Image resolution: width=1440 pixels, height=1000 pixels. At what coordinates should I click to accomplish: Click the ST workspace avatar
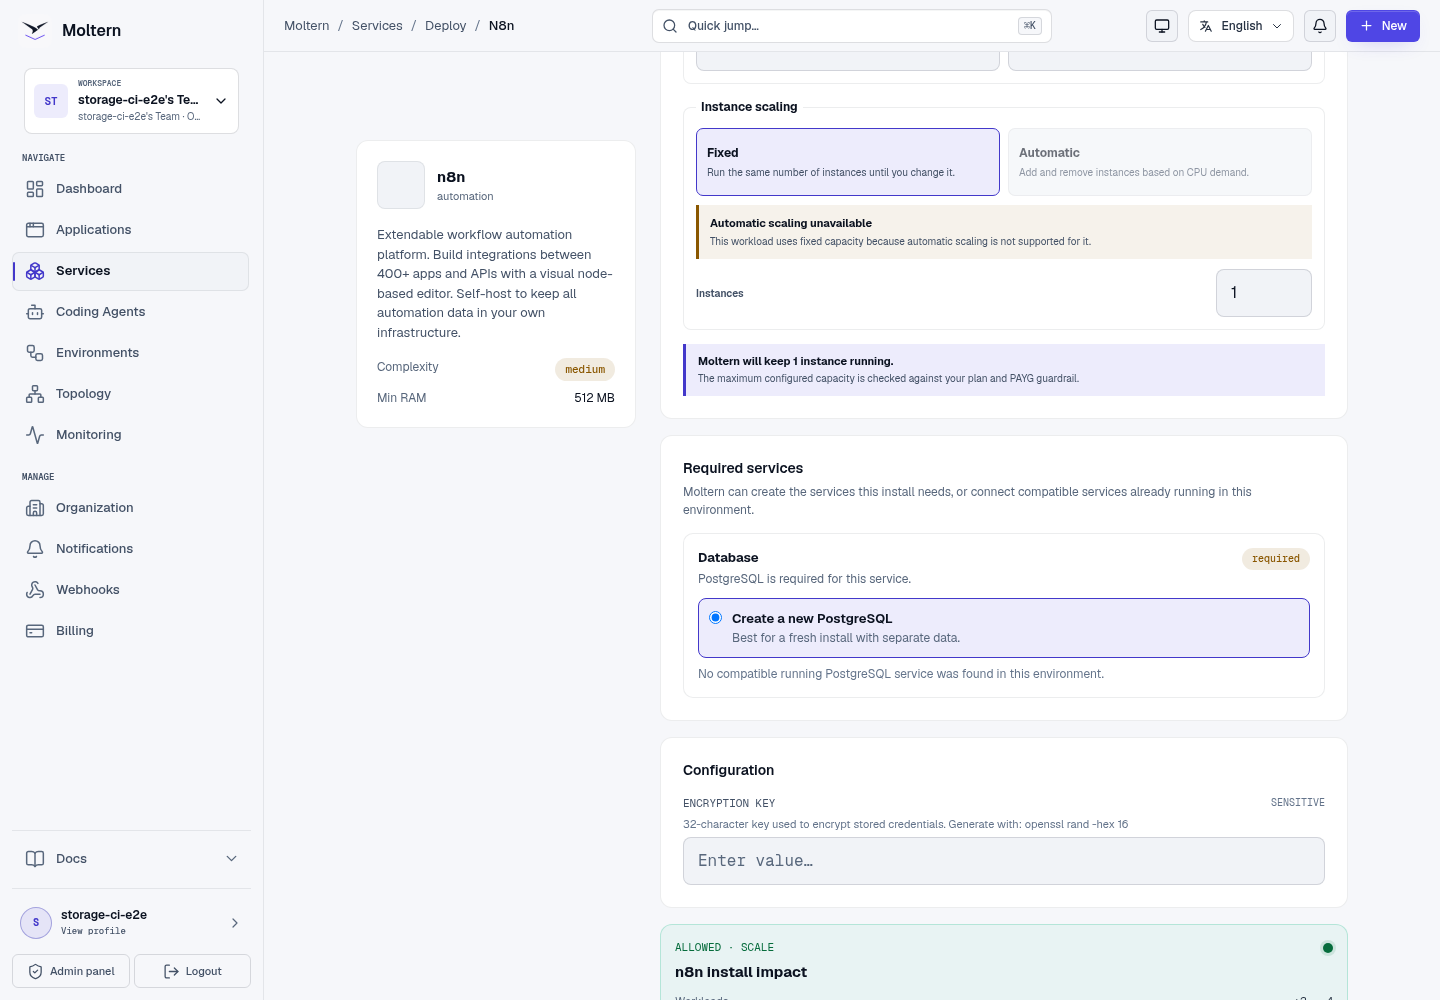[51, 101]
